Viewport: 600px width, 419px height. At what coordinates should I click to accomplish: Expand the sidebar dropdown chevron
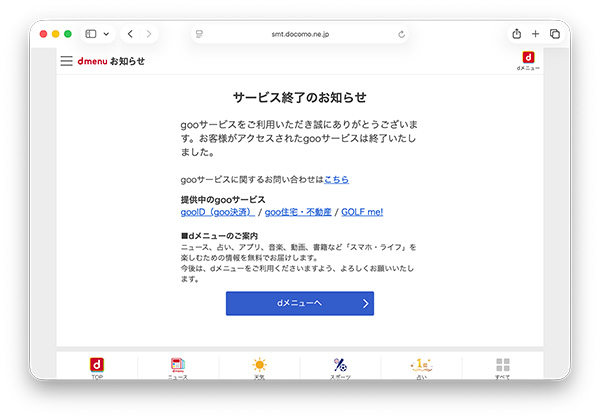[x=106, y=34]
